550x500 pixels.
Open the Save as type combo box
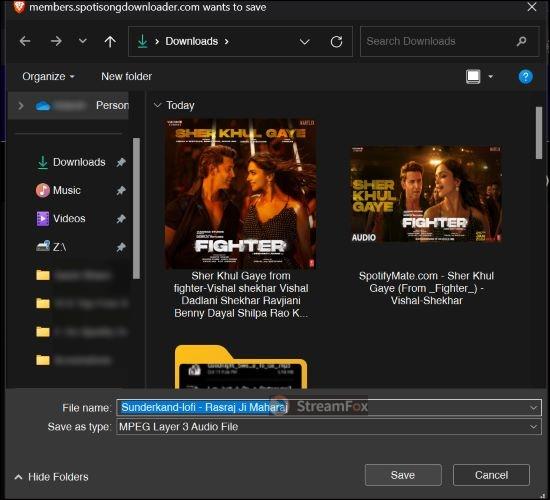[329, 427]
